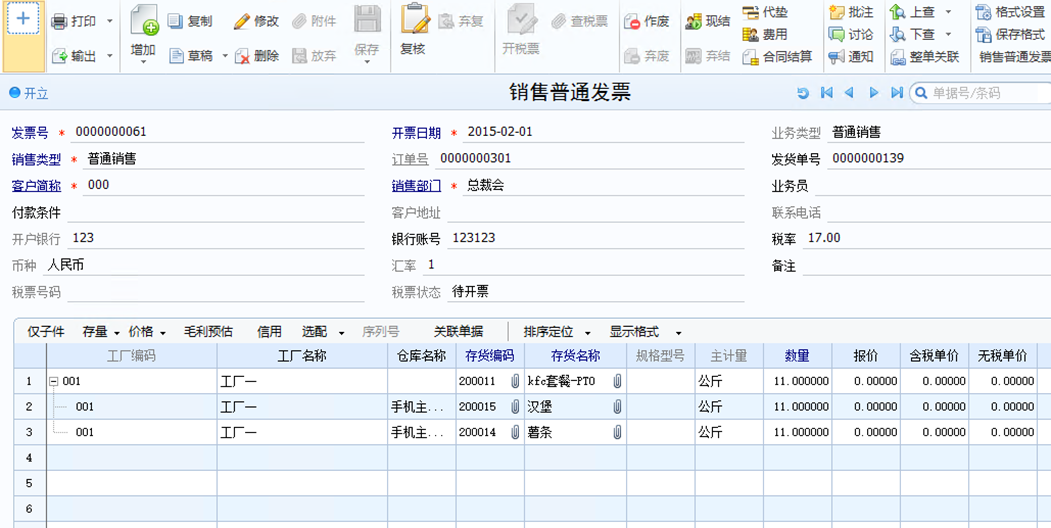Select the 修改 pencil edit tool
The height and width of the screenshot is (528, 1051).
(241, 21)
